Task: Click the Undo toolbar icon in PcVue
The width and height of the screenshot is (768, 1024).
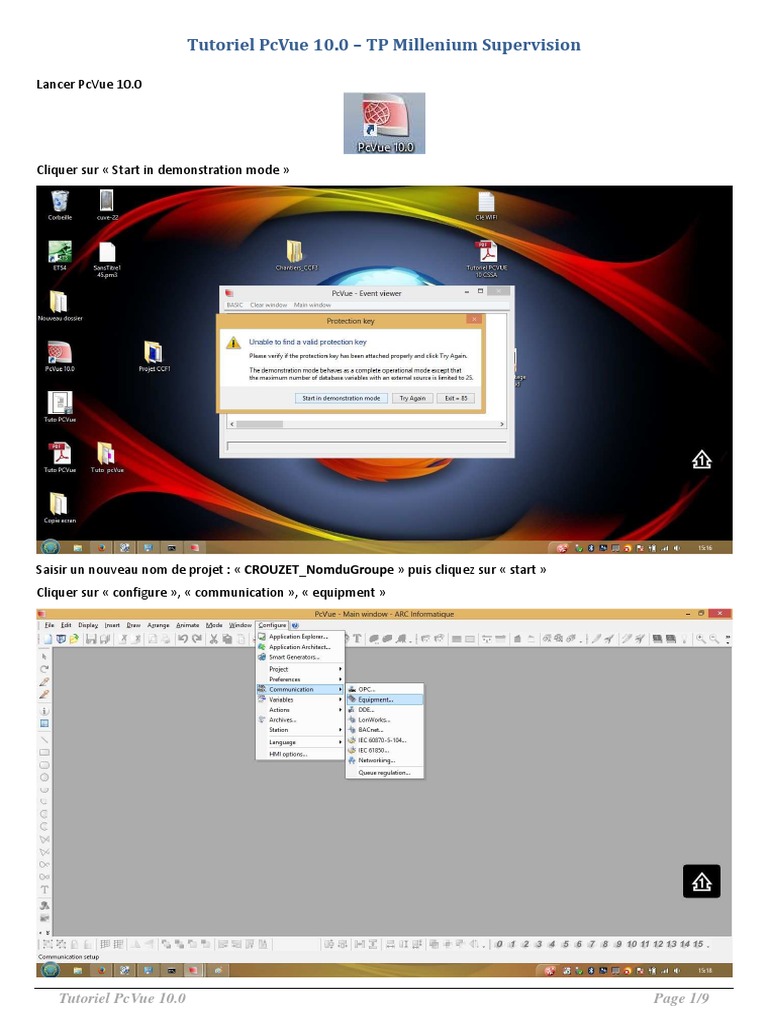Action: coord(183,639)
